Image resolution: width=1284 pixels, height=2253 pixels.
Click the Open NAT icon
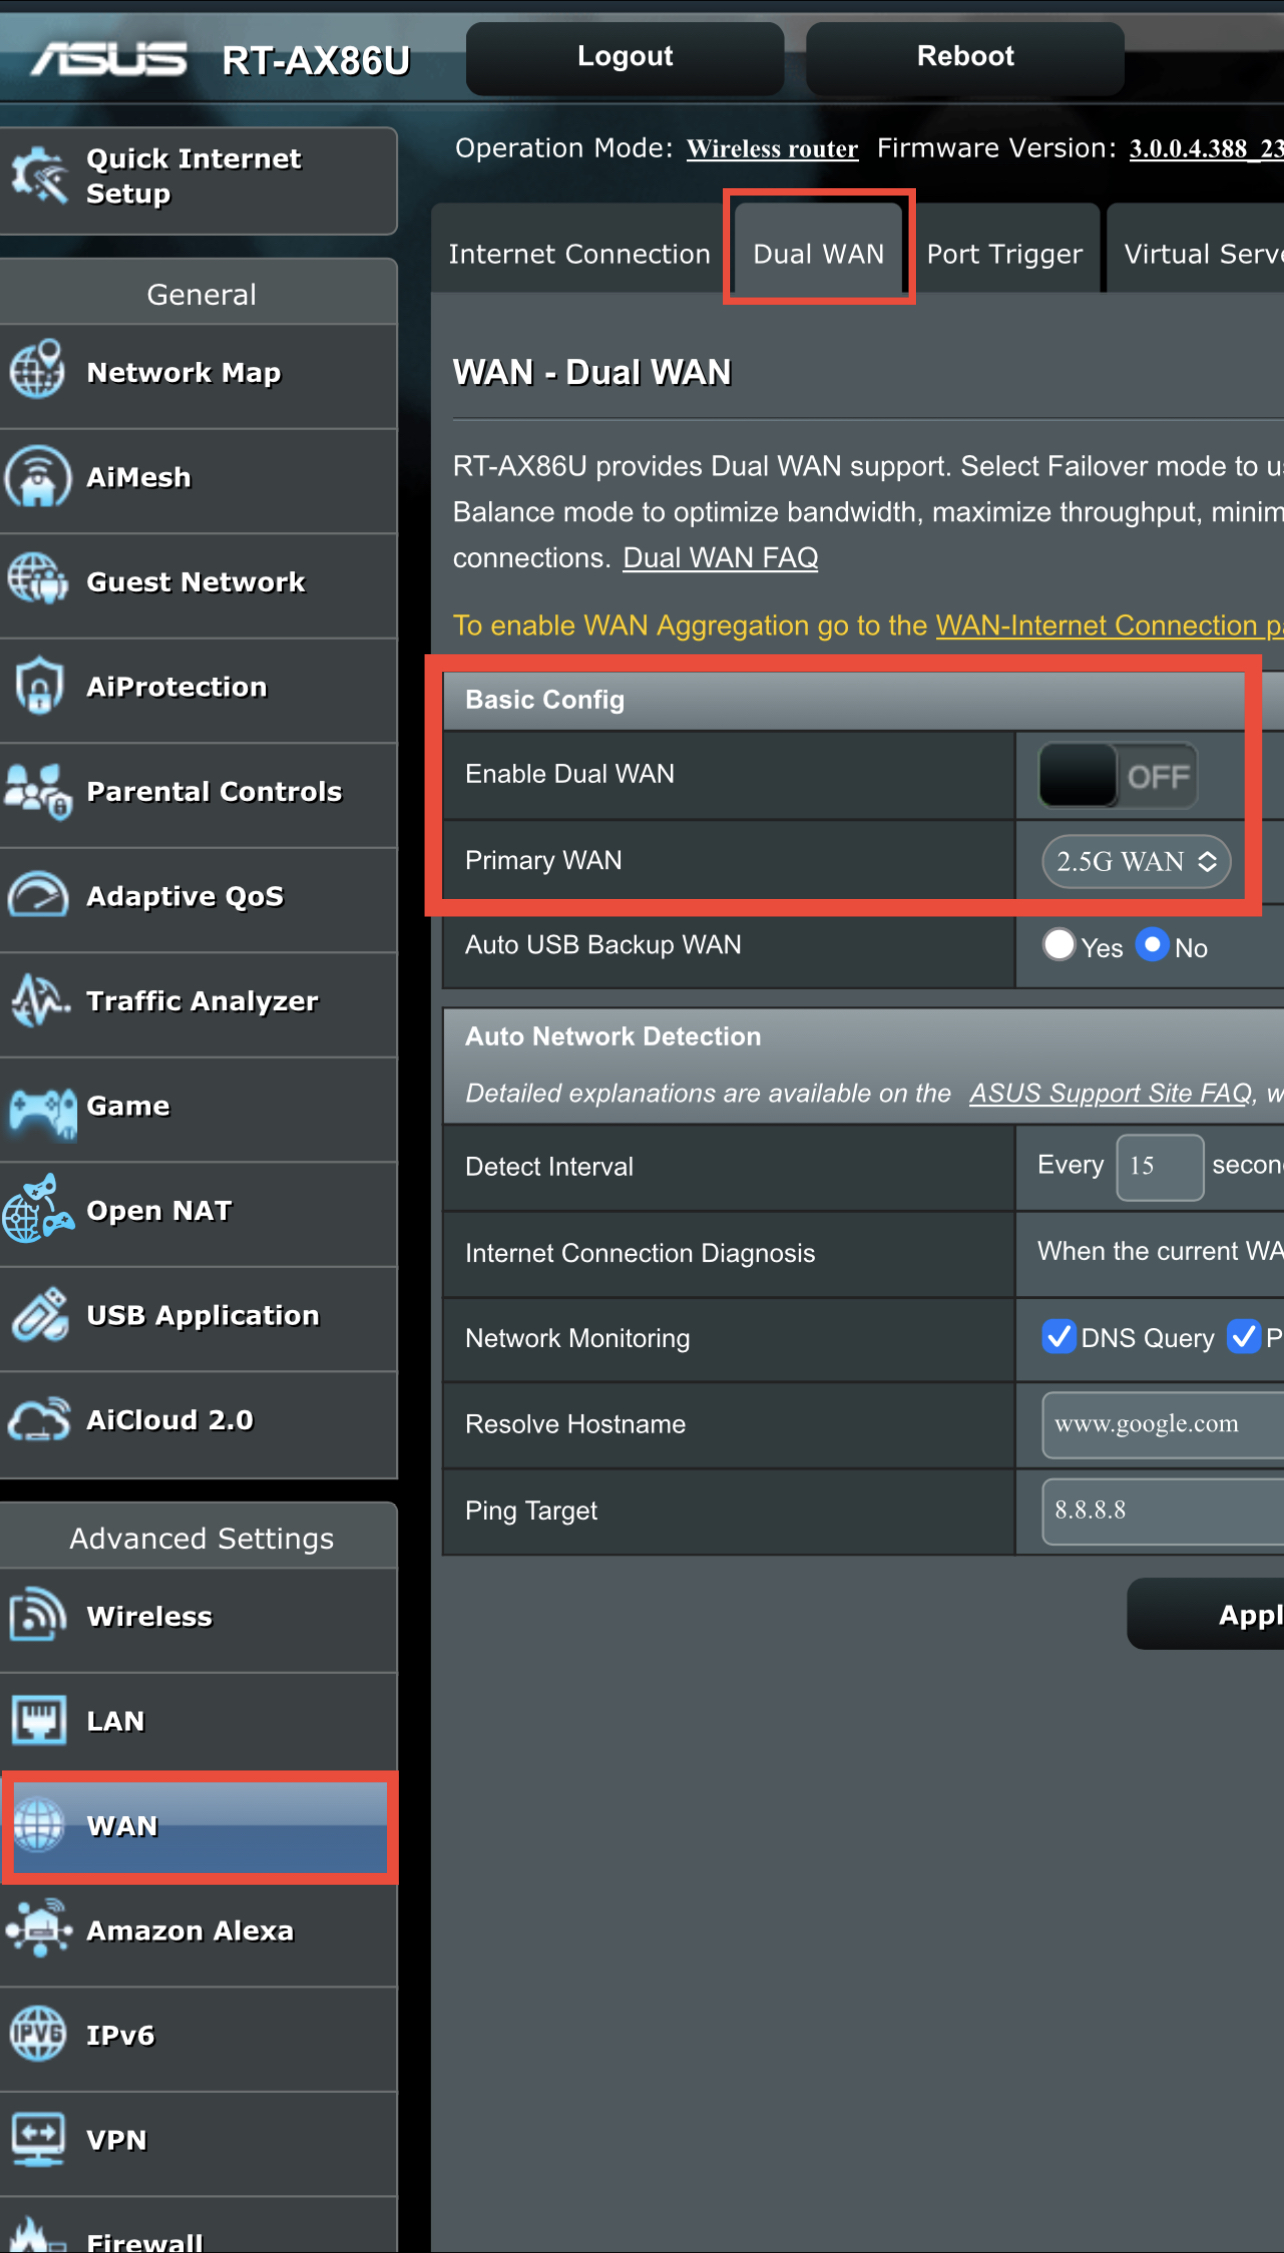click(38, 1210)
